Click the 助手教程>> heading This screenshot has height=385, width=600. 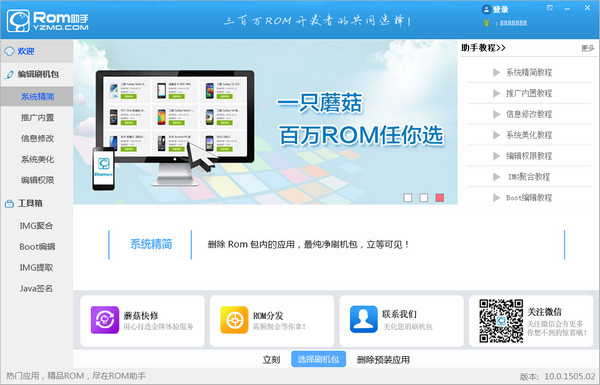[483, 48]
